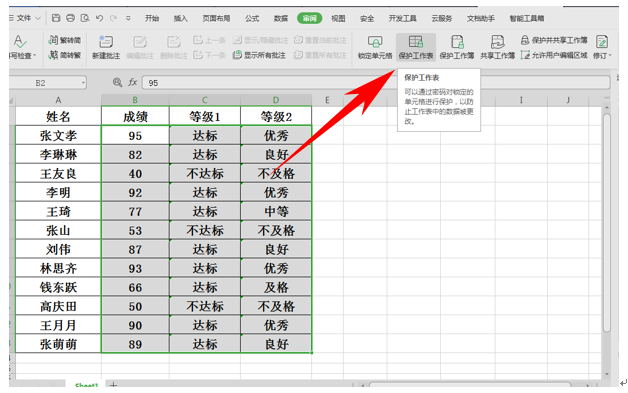This screenshot has height=393, width=628.
Task: Click 重置所有批注
Action: click(320, 55)
